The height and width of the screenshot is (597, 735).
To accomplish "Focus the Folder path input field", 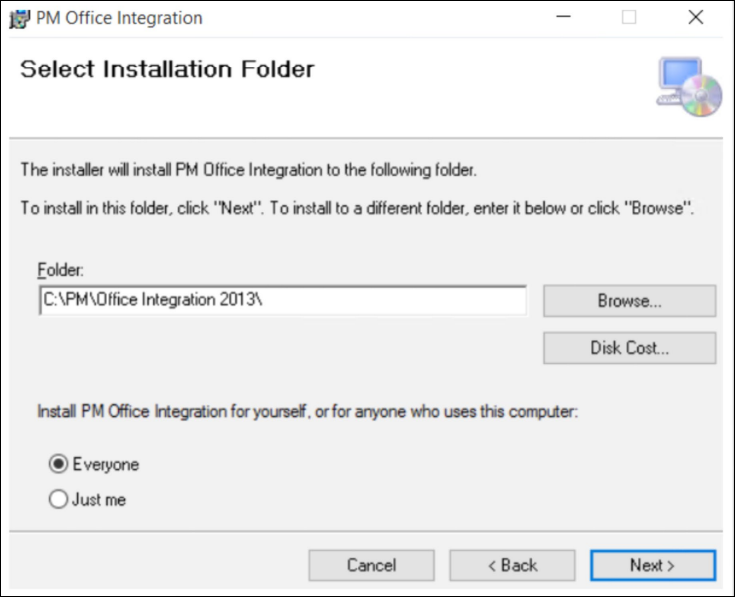I will coord(283,300).
